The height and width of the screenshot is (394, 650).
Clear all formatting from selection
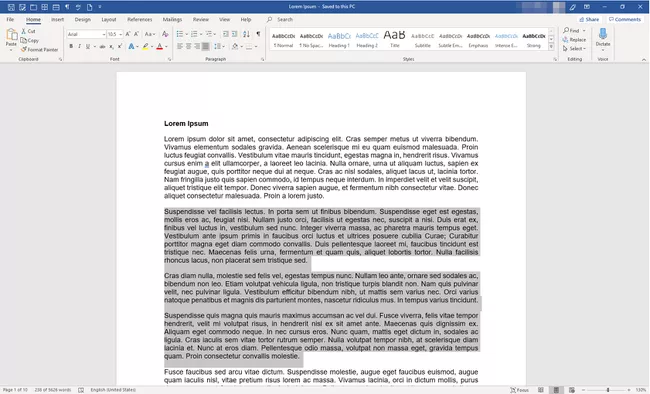[x=165, y=34]
